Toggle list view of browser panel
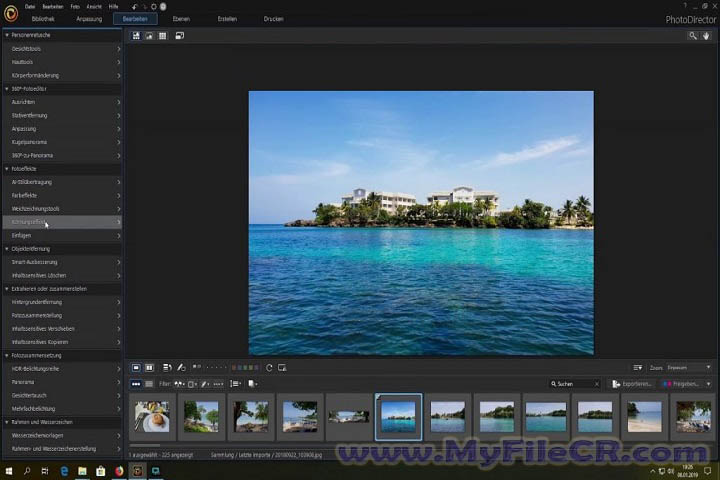 (149, 384)
